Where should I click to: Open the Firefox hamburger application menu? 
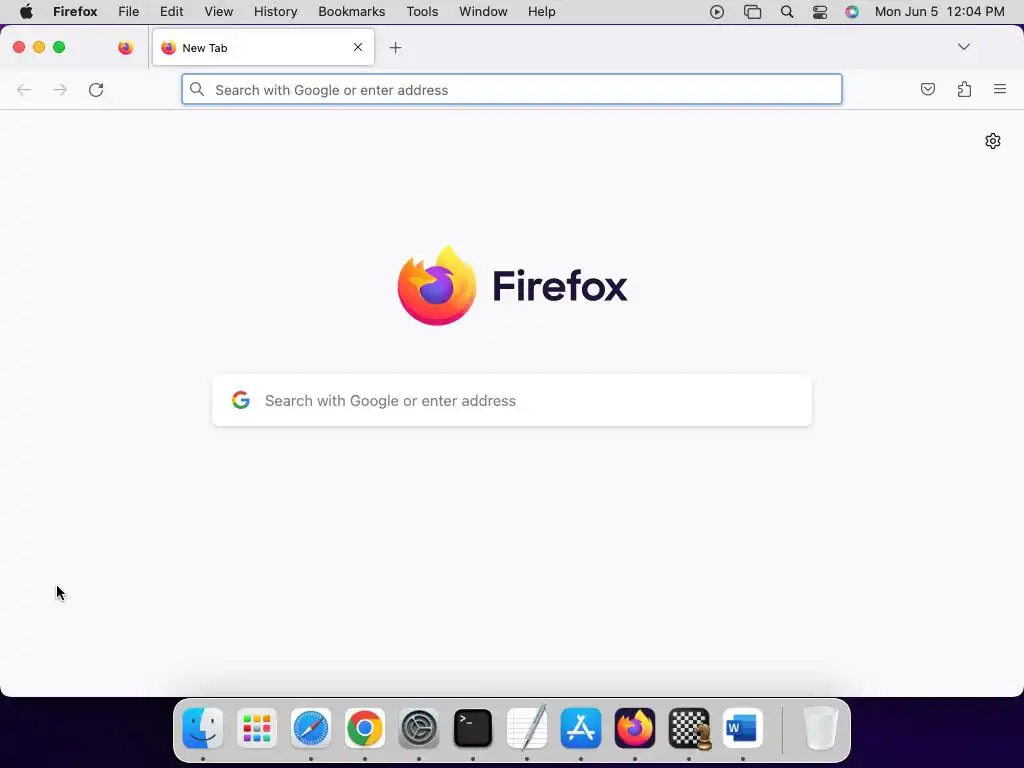coord(1000,89)
